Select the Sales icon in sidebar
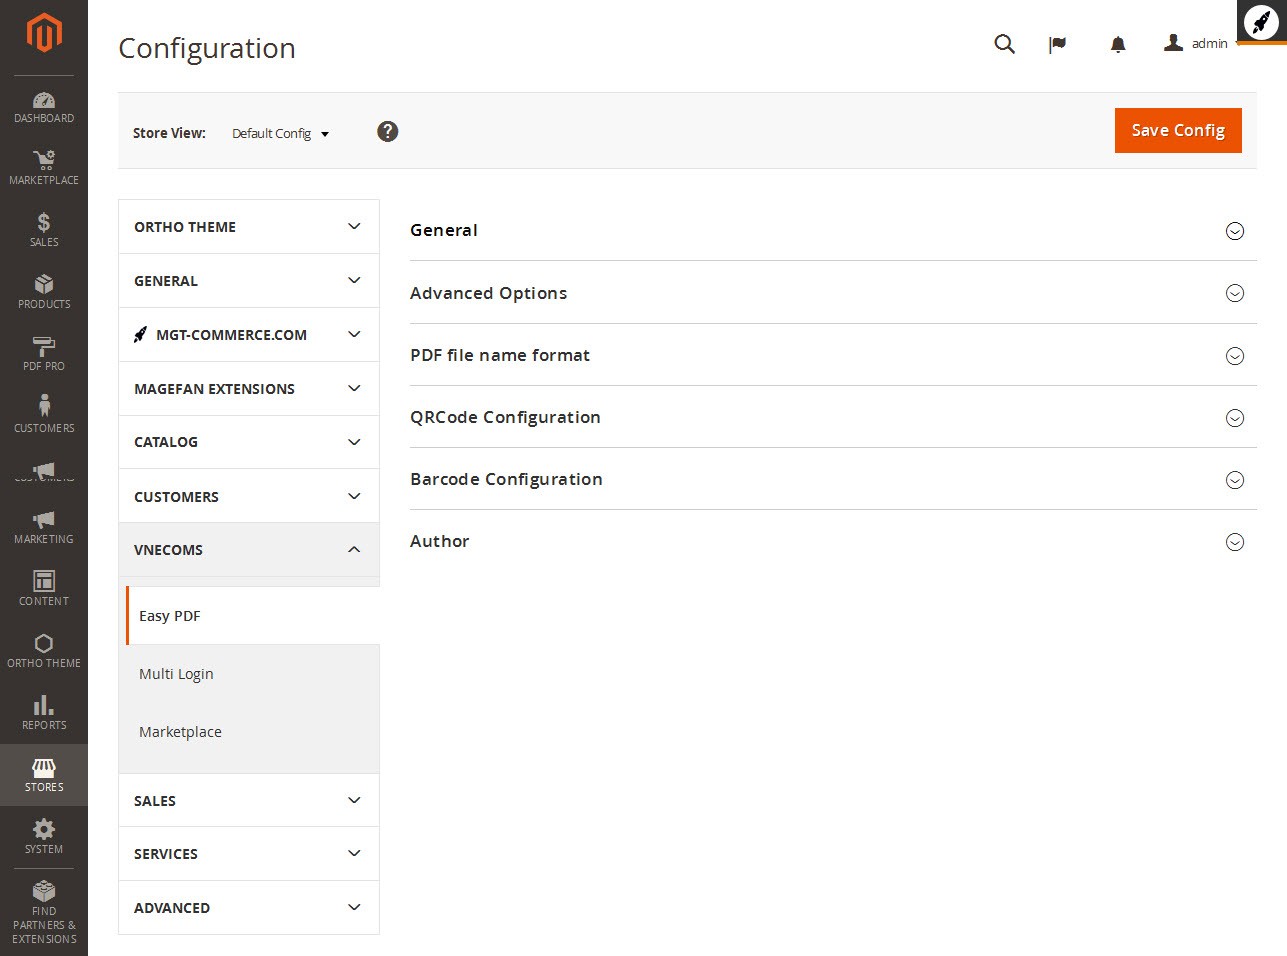This screenshot has height=956, width=1287. click(x=44, y=228)
